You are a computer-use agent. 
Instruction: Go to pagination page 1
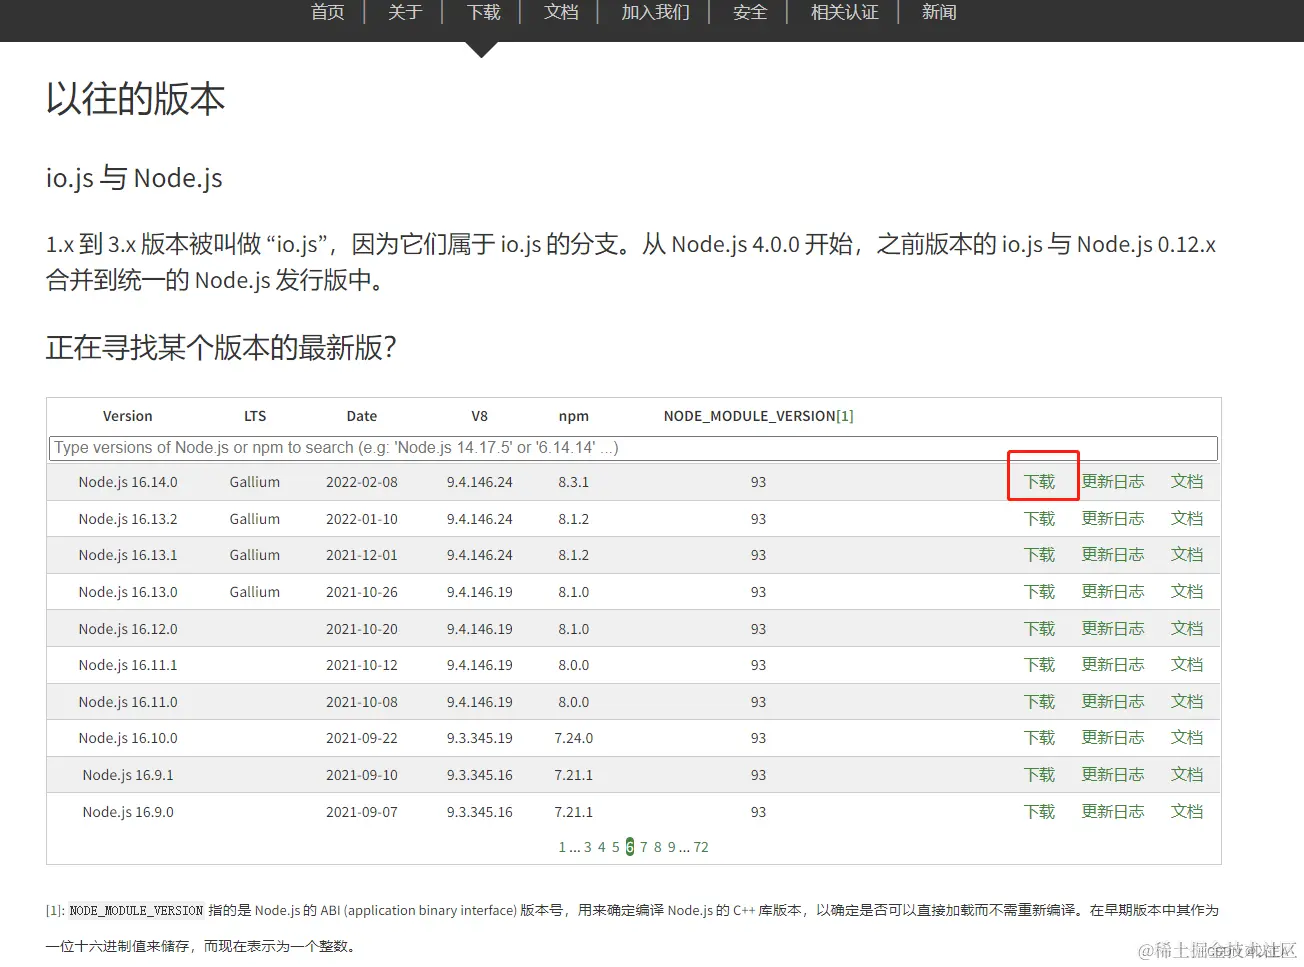562,847
